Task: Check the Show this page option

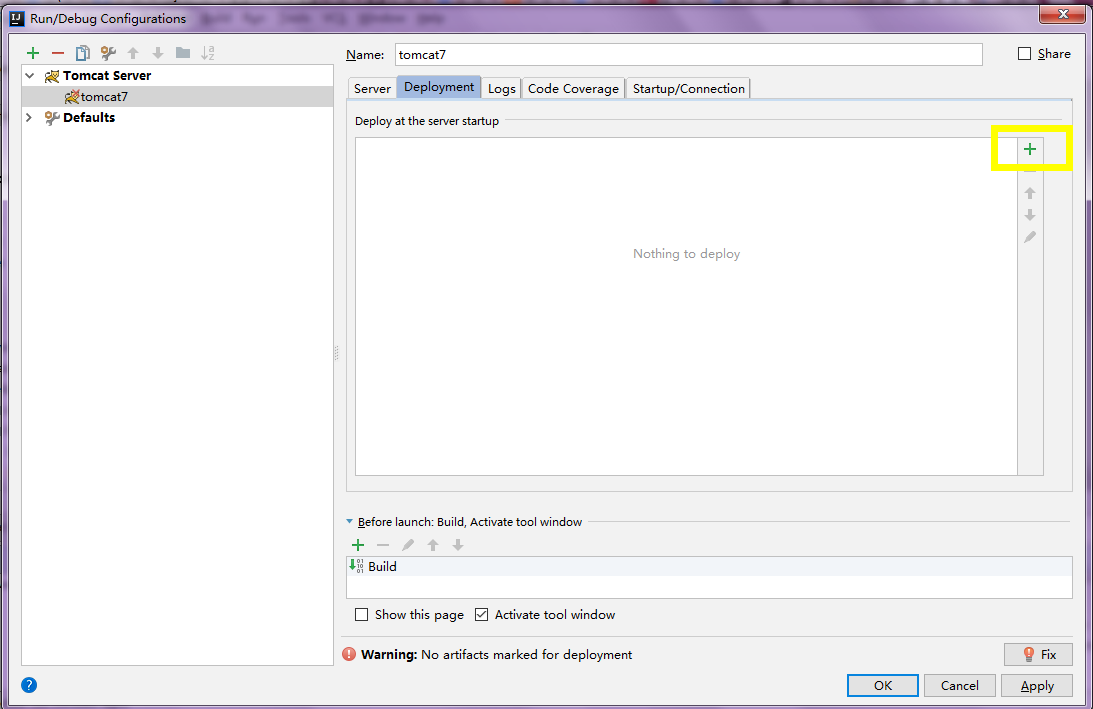Action: (x=361, y=615)
